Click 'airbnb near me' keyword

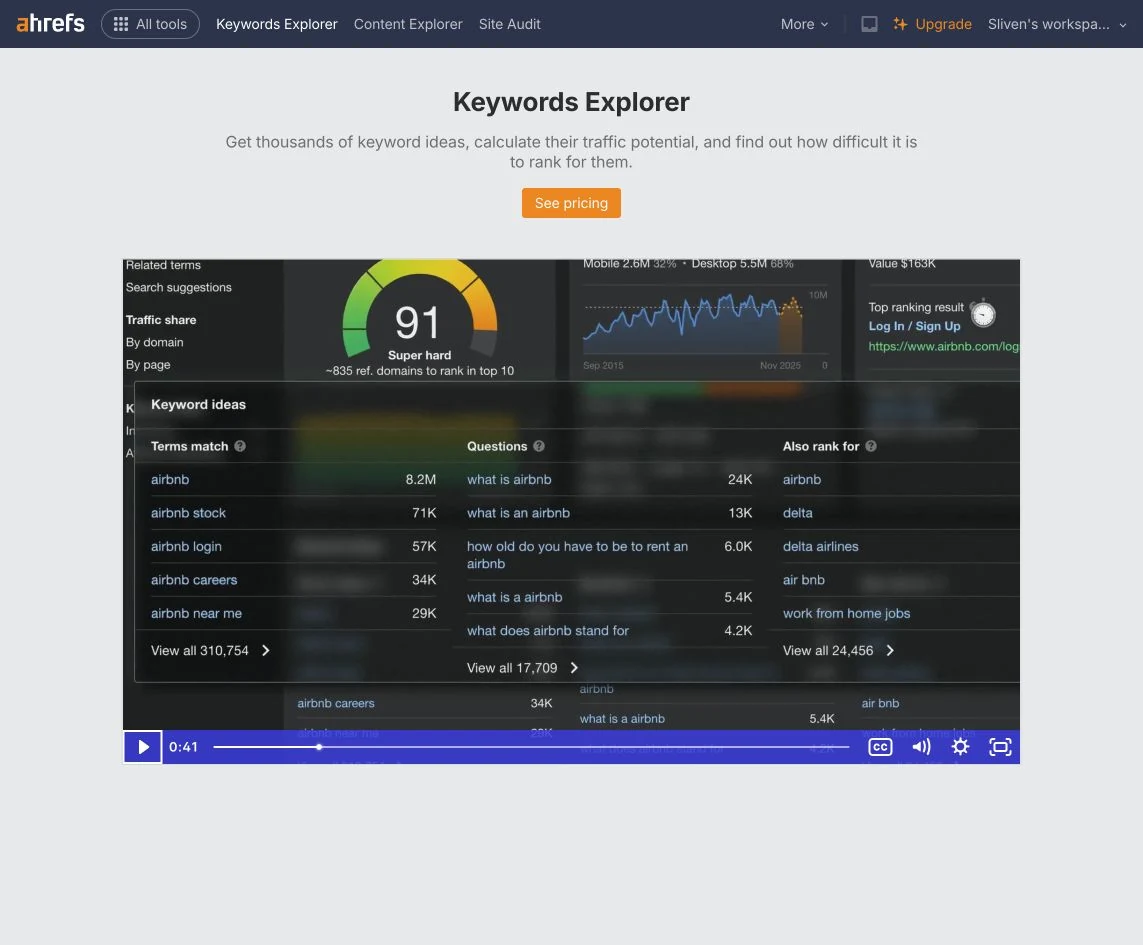(x=196, y=613)
